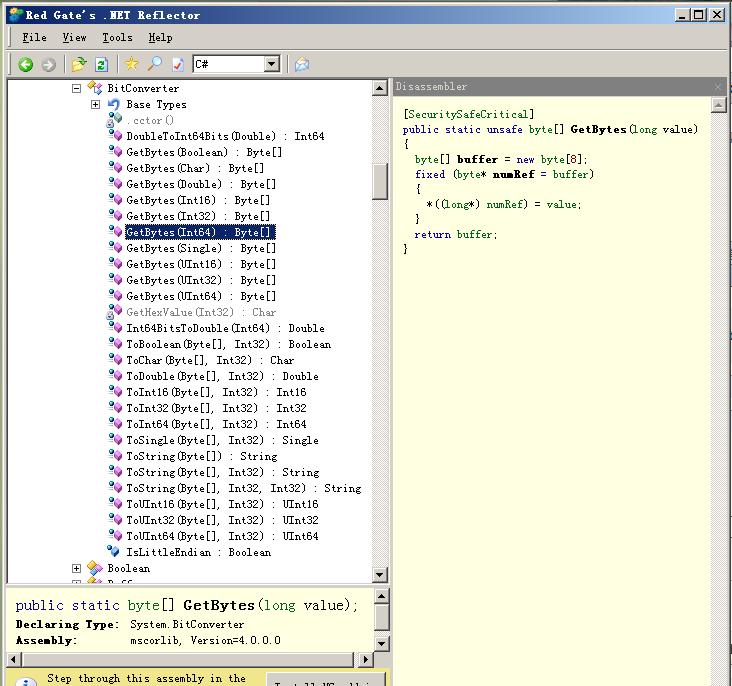The width and height of the screenshot is (732, 686).
Task: Open Search with the magnifier icon
Action: click(x=155, y=64)
